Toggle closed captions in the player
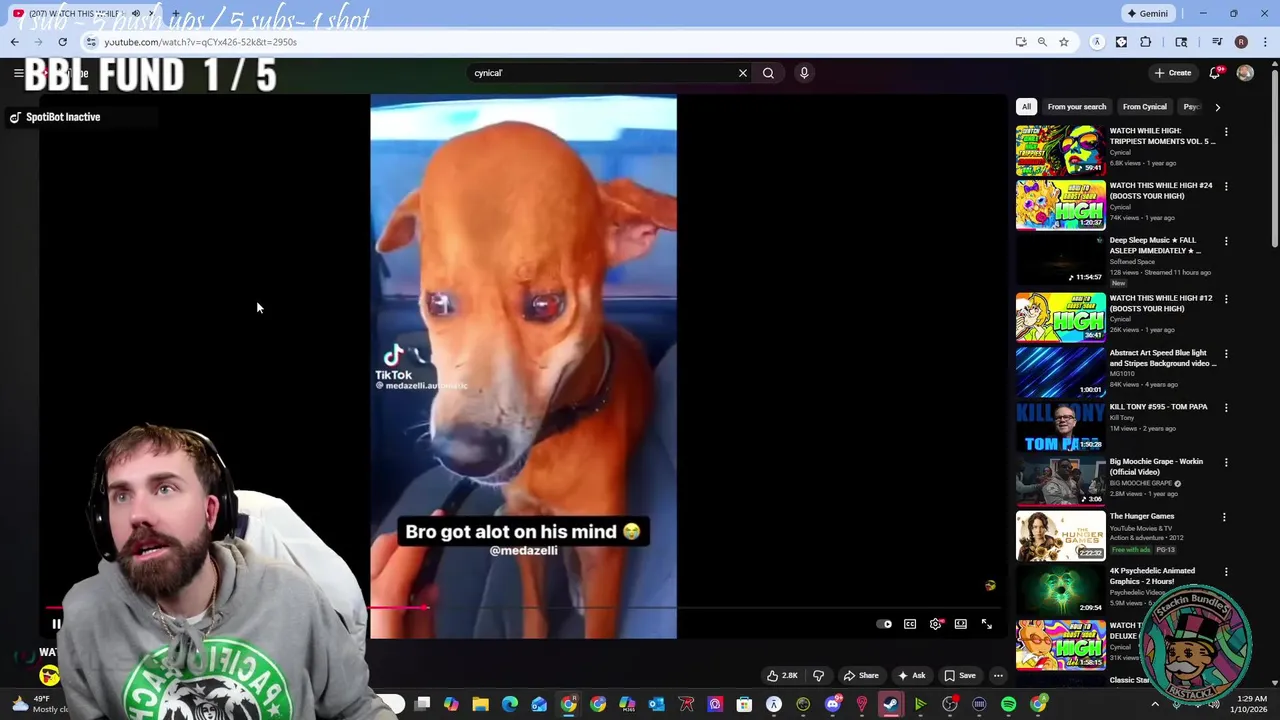1280x720 pixels. click(x=910, y=624)
